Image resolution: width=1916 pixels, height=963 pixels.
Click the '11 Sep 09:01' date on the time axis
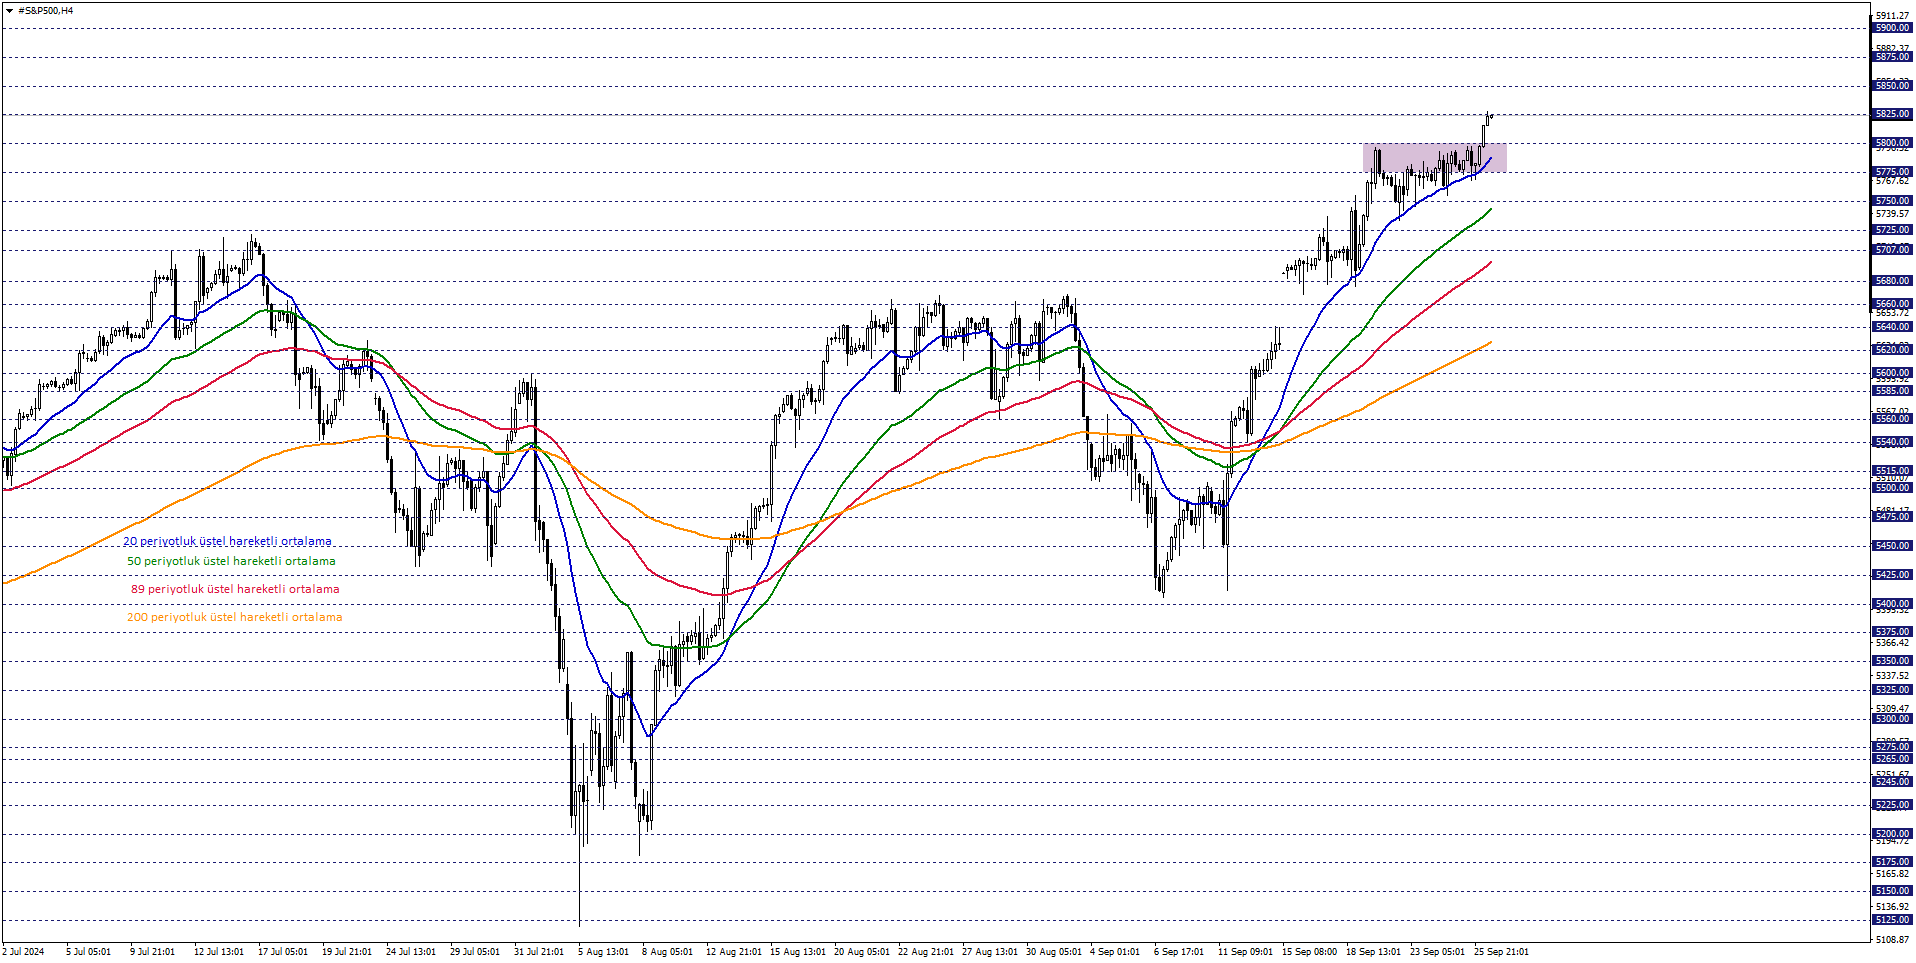click(x=1245, y=952)
